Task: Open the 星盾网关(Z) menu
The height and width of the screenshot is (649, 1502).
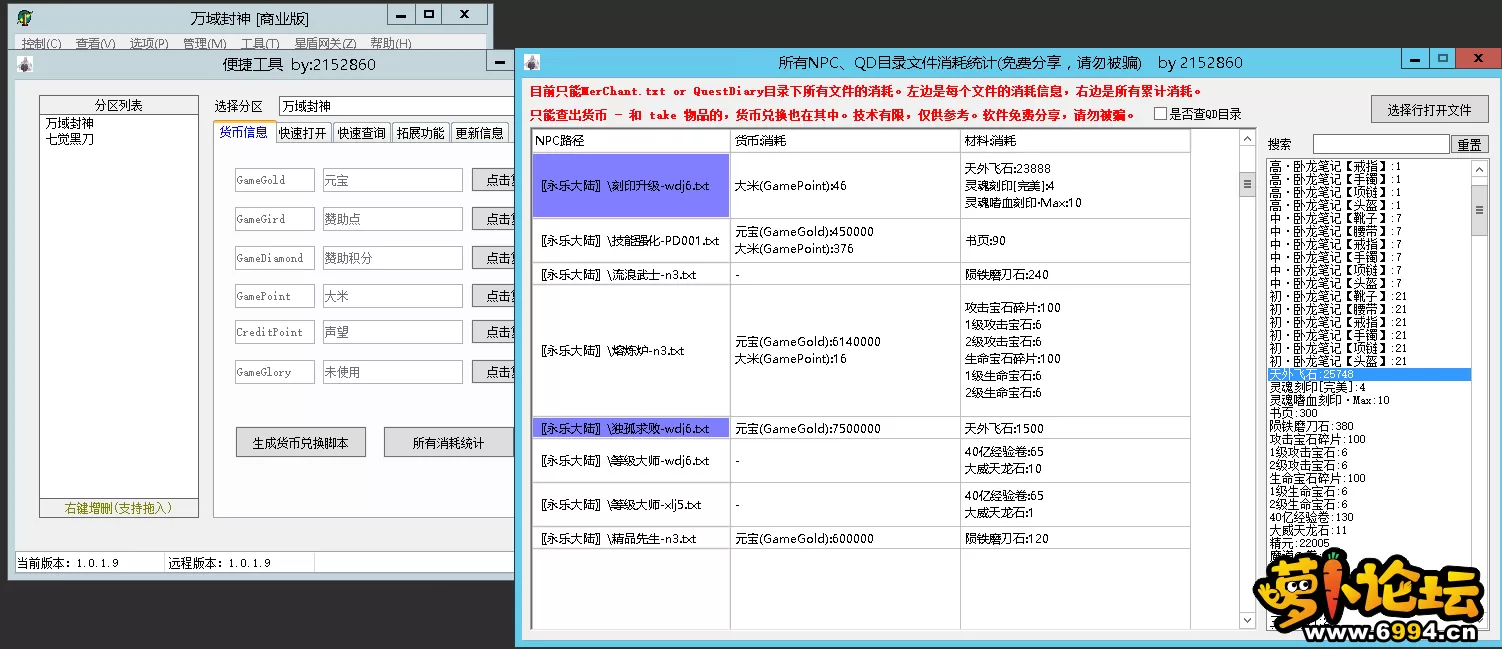Action: click(x=325, y=44)
